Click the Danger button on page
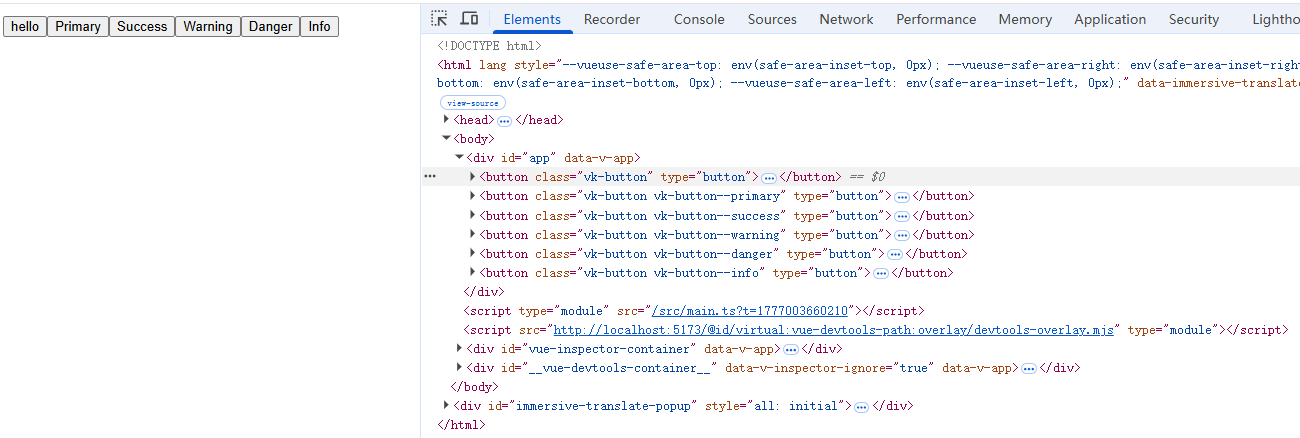1300x438 pixels. (x=271, y=27)
